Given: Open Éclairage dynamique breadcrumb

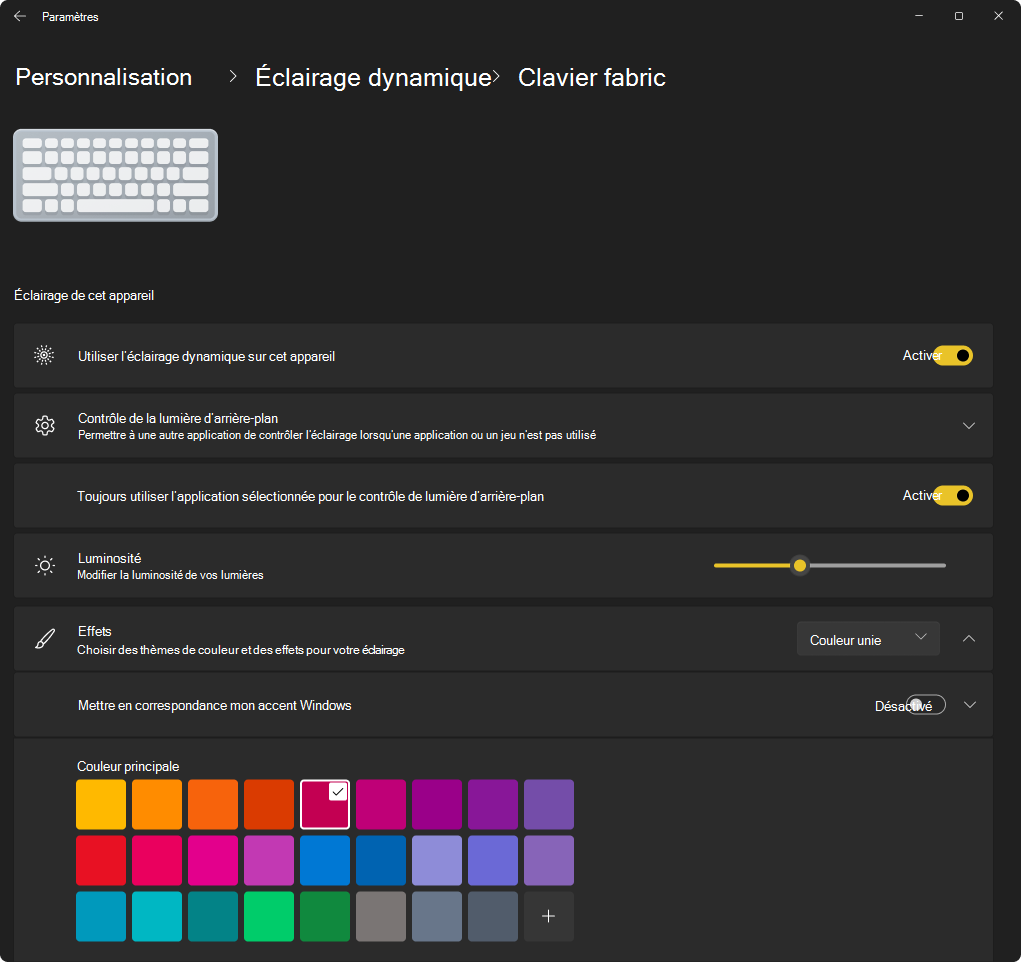Looking at the screenshot, I should point(373,77).
